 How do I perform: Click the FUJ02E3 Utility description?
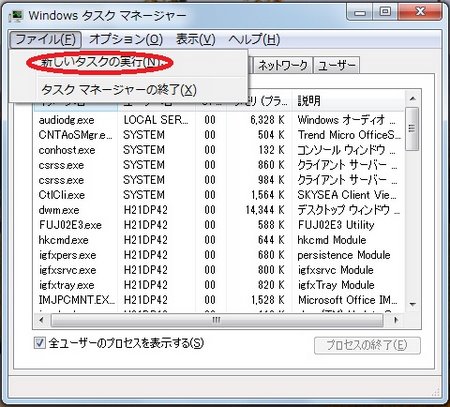click(336, 225)
